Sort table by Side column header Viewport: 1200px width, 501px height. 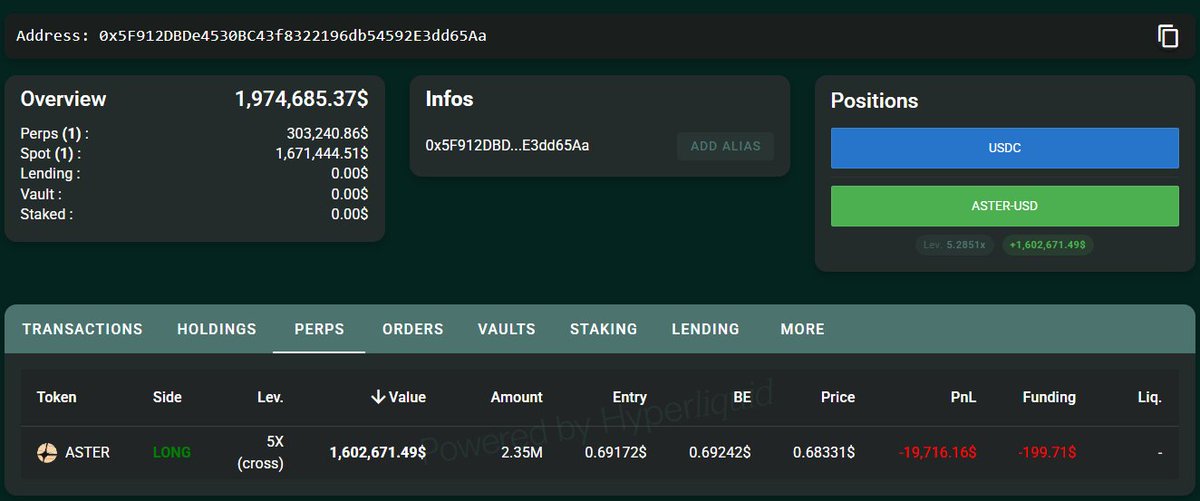pyautogui.click(x=167, y=397)
